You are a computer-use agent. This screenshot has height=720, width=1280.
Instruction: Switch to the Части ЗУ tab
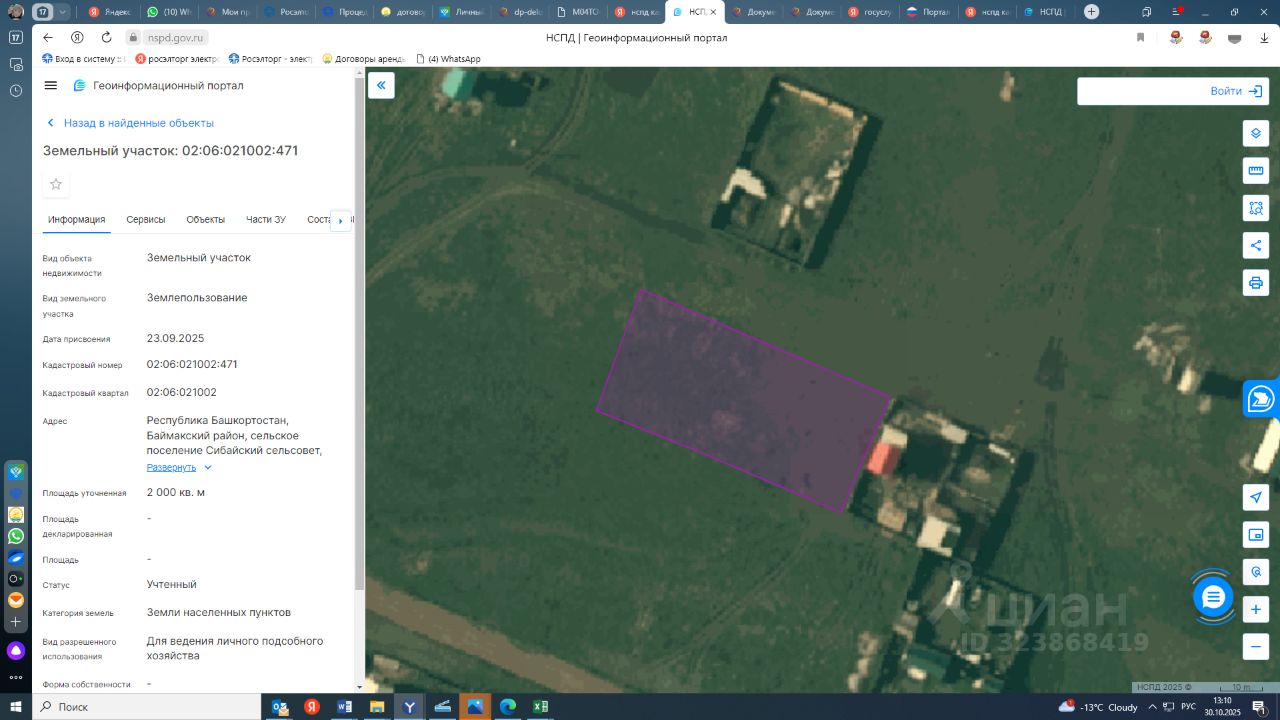point(266,220)
